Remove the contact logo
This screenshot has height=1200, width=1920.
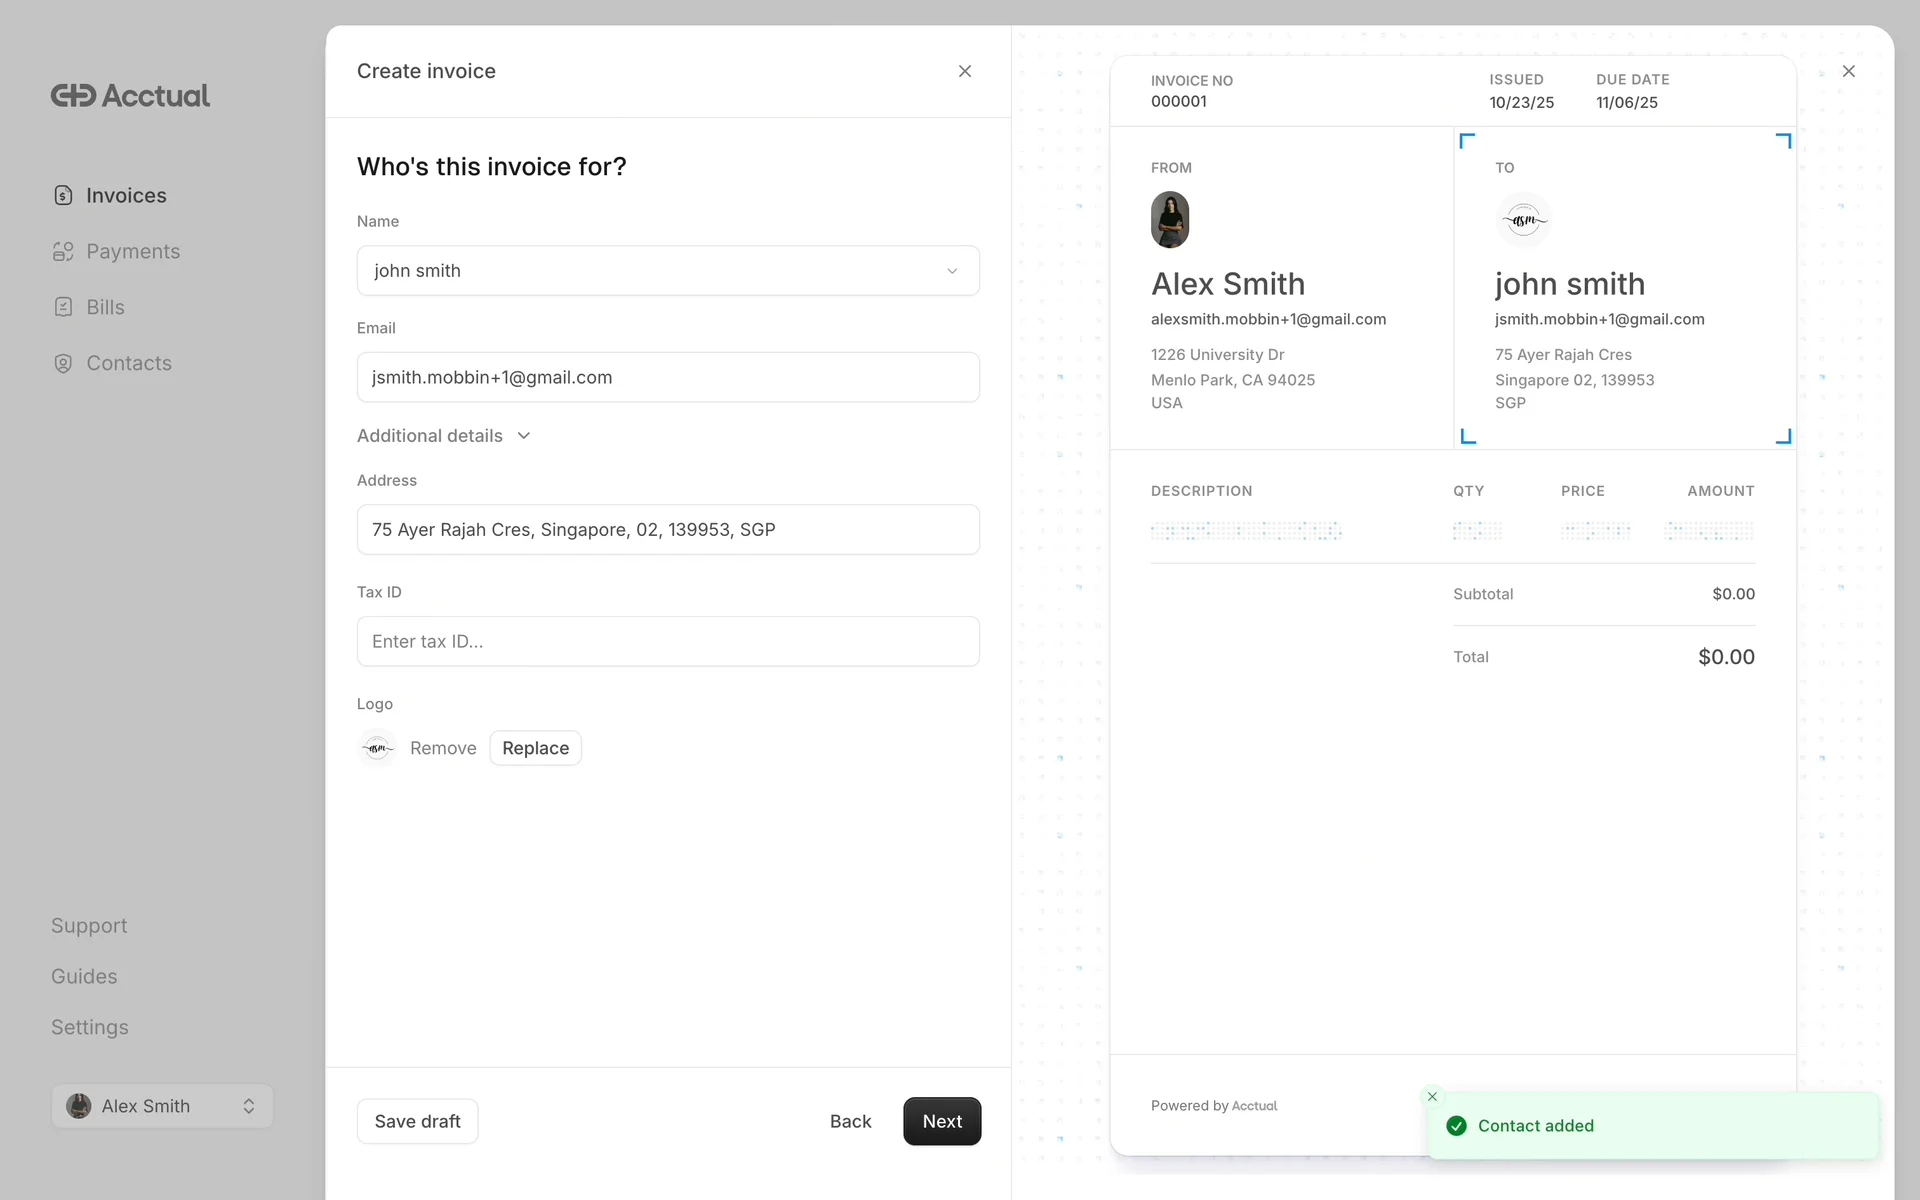[443, 748]
